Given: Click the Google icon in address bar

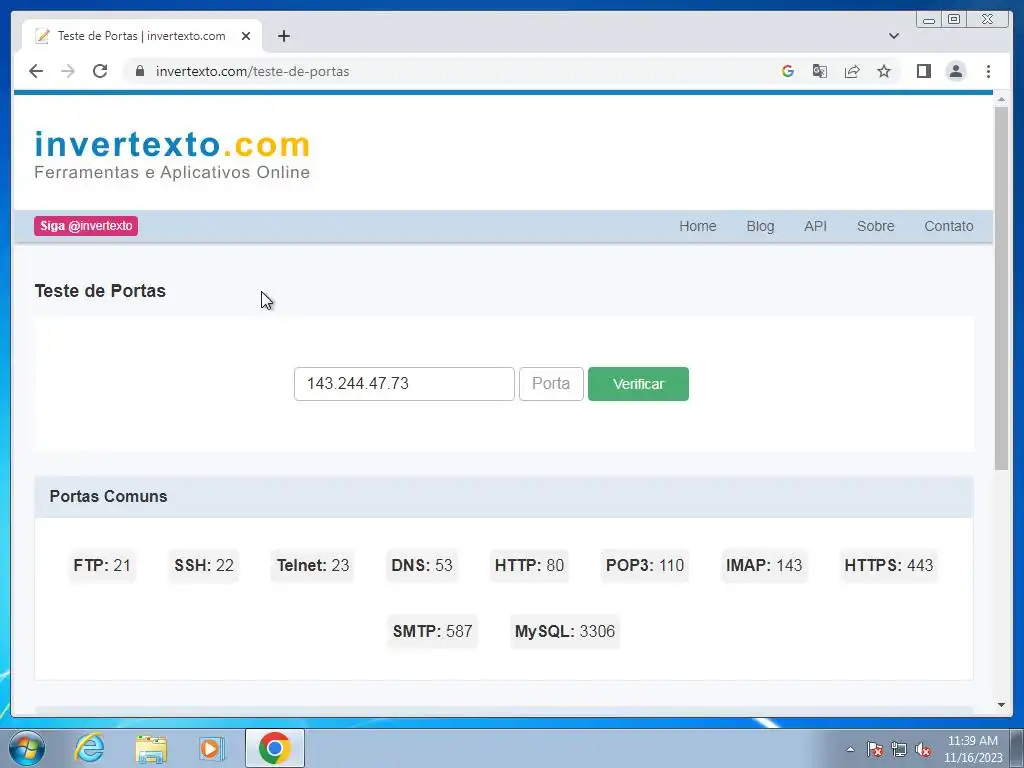Looking at the screenshot, I should (788, 71).
